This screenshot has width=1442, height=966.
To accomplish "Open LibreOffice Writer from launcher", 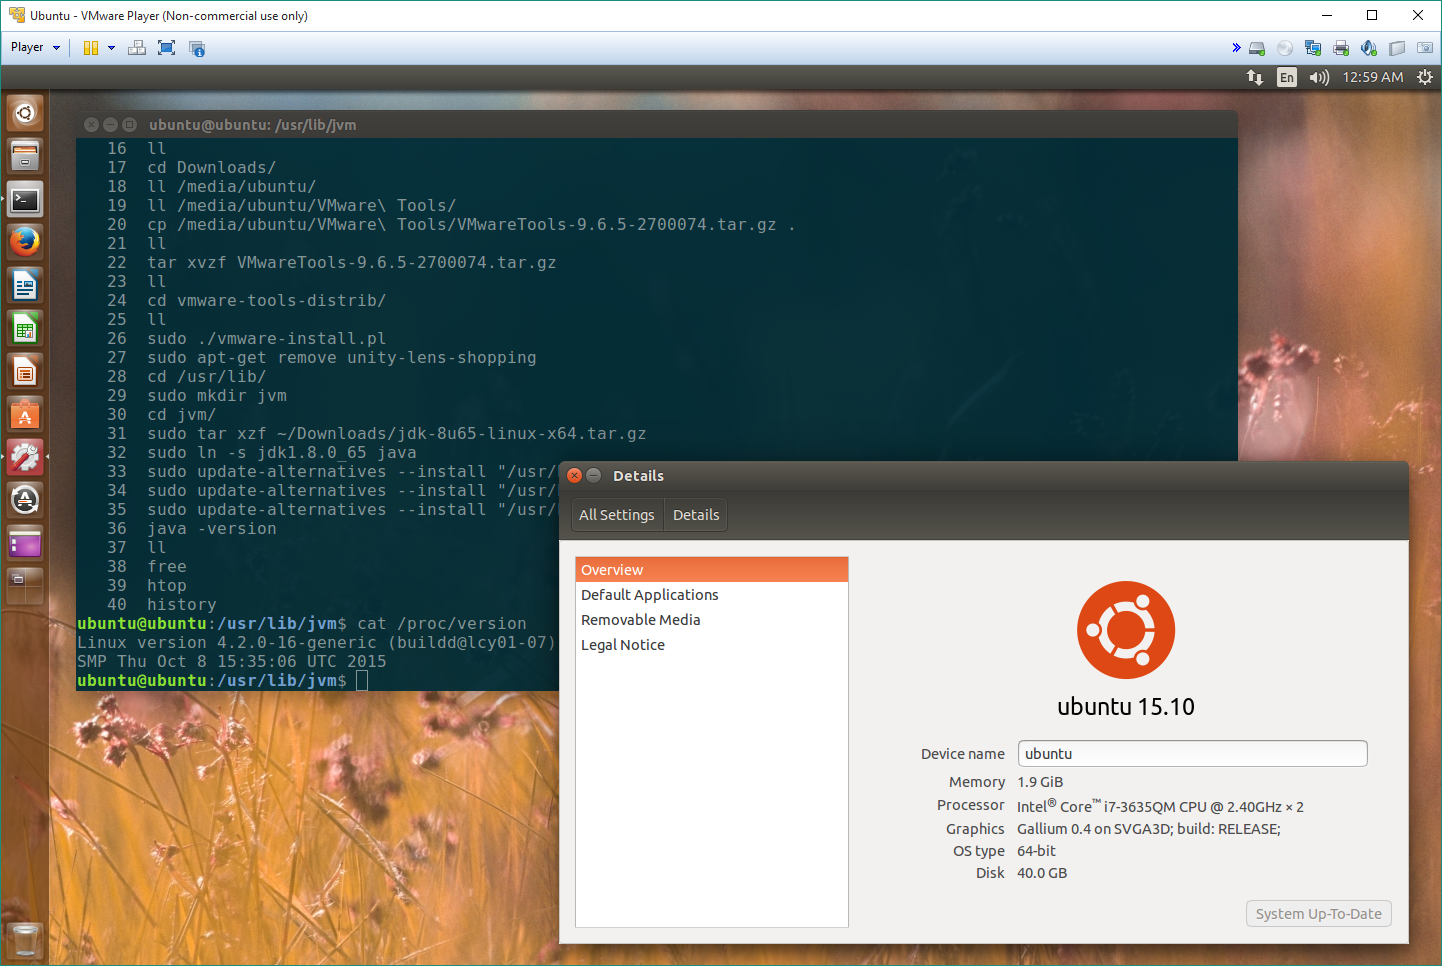I will 25,286.
